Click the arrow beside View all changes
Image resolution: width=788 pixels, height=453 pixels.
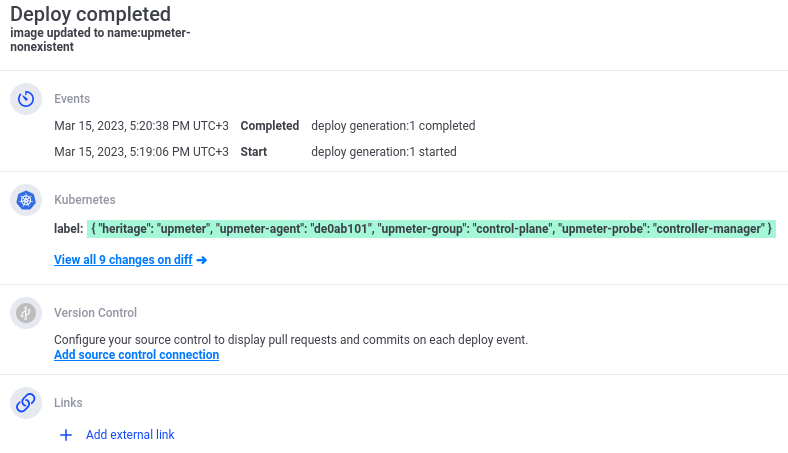pos(202,260)
